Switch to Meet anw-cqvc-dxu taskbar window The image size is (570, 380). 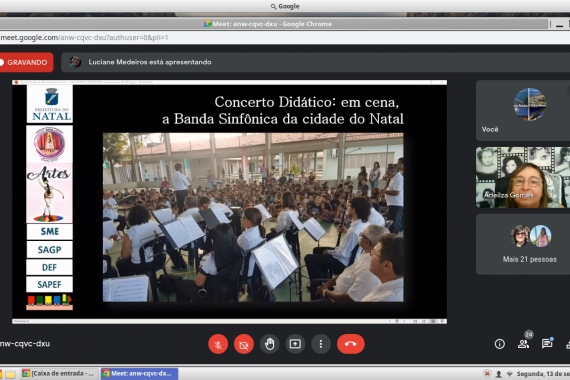pos(139,373)
